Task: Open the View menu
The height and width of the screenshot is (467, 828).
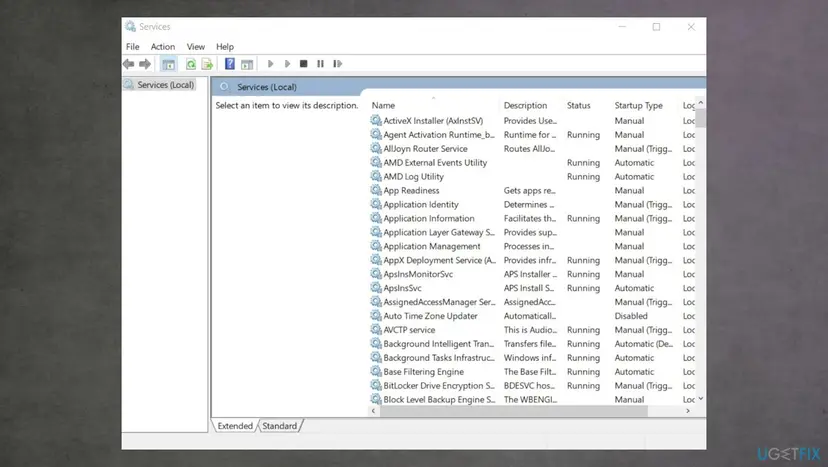Action: point(195,47)
